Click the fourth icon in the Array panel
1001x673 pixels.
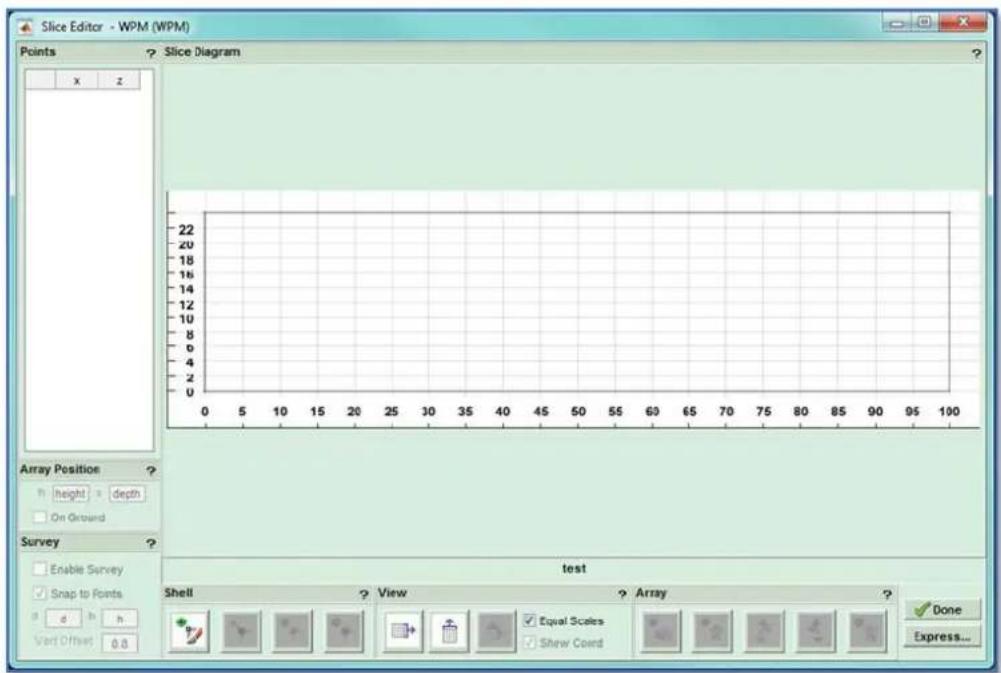[x=816, y=631]
